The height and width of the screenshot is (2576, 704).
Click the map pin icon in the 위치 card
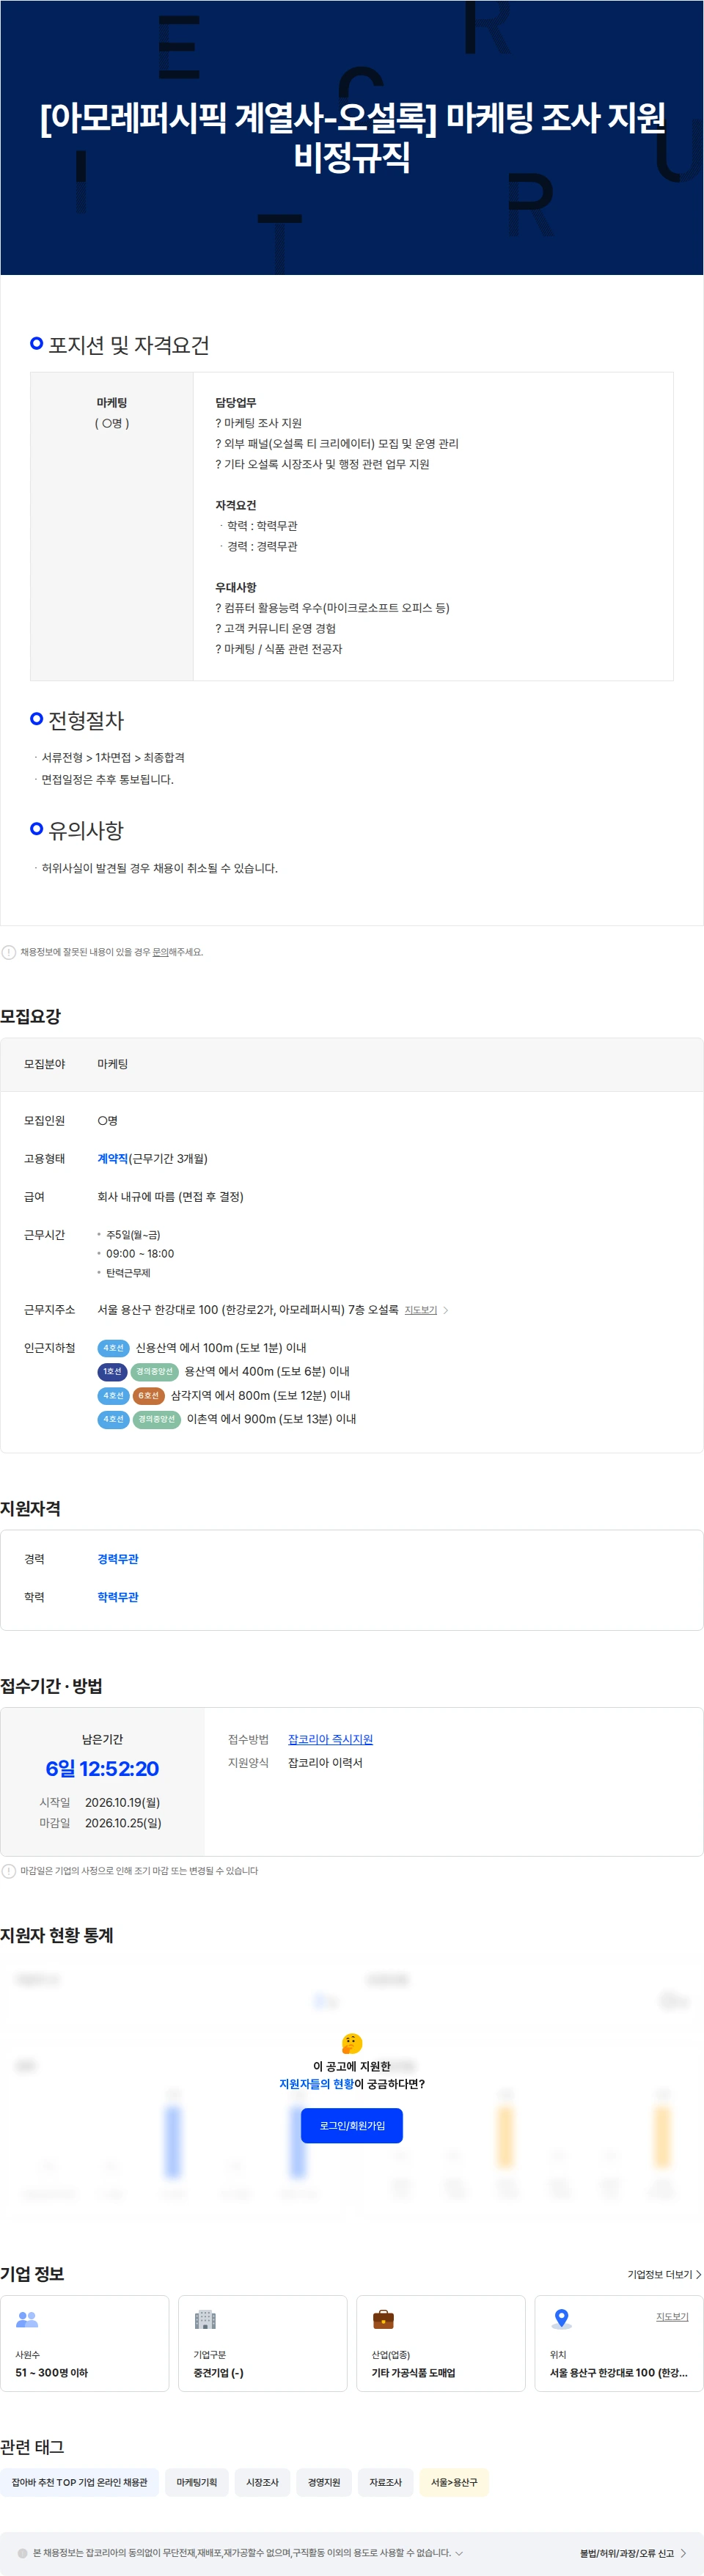coord(562,2319)
